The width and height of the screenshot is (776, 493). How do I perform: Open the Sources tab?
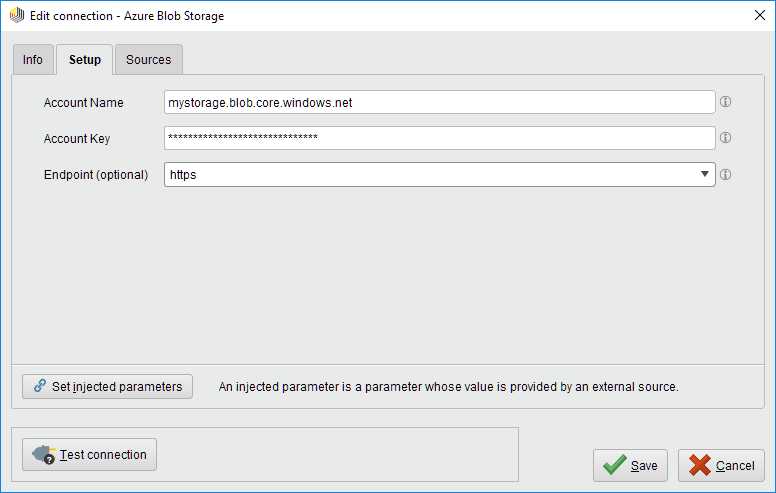(148, 60)
